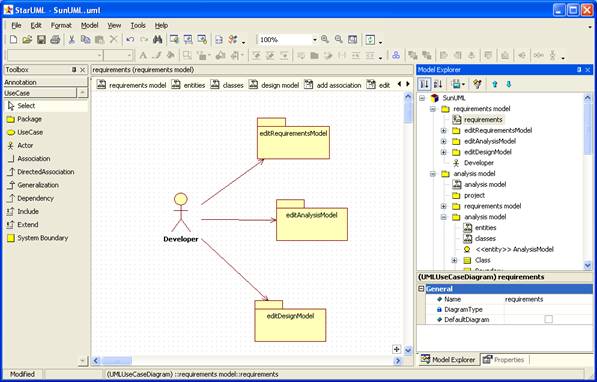Click the Zoom Out magnifier icon
Viewport: 597px width, 382px height.
pos(338,39)
